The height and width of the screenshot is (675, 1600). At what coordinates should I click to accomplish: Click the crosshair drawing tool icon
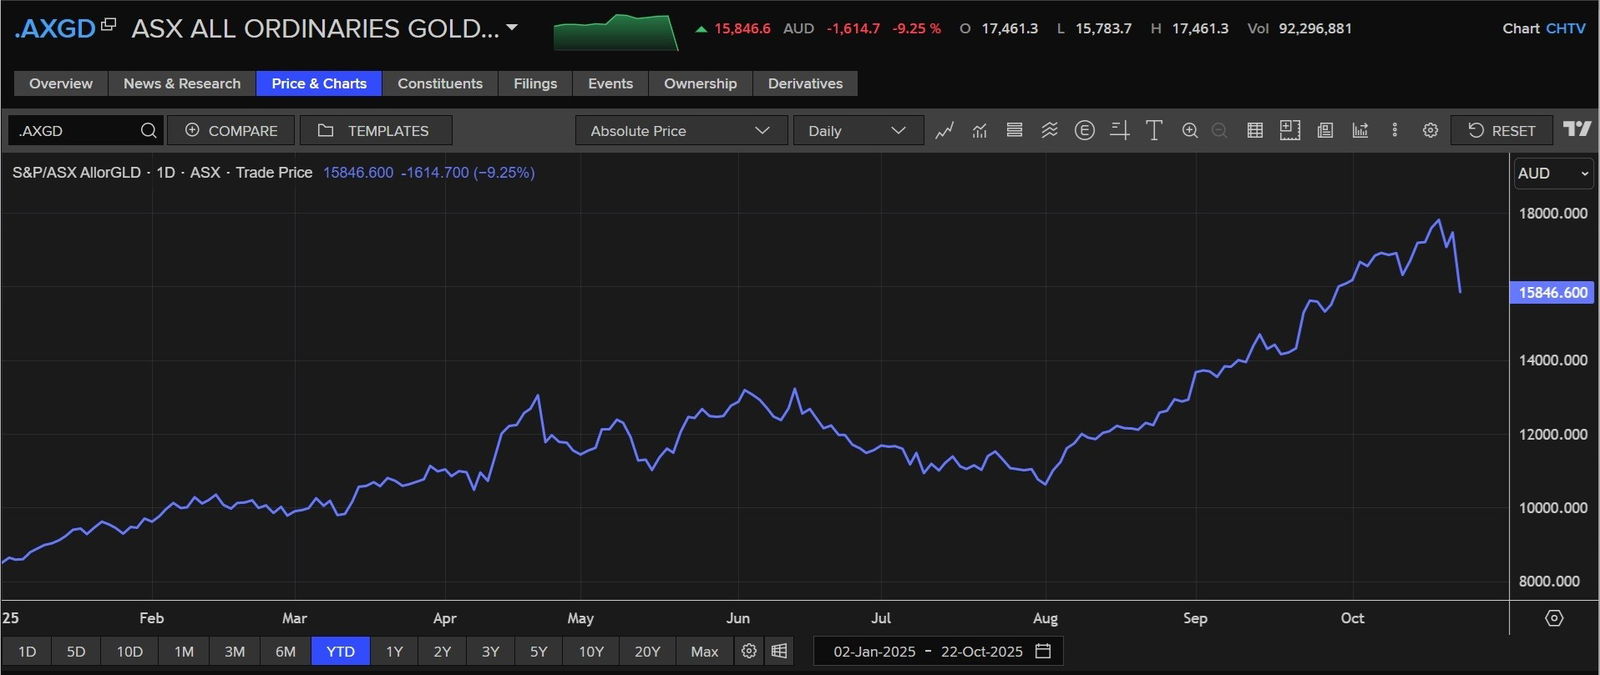point(1119,131)
